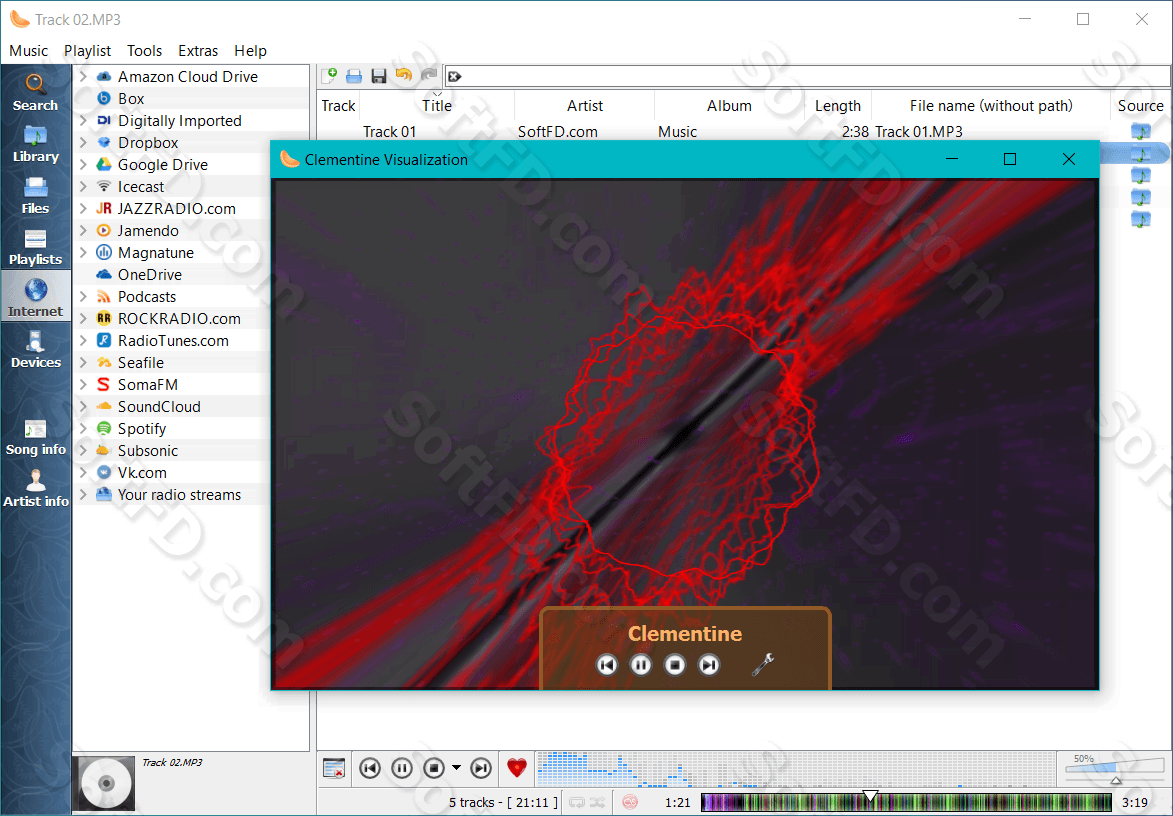Seek within the moodbar track position slider

[906, 803]
